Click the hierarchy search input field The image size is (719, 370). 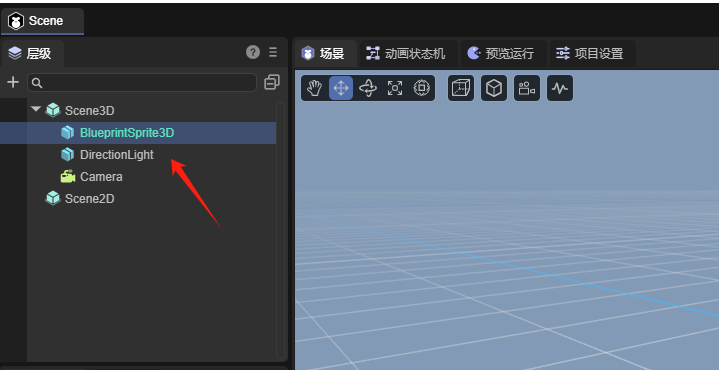(142, 83)
